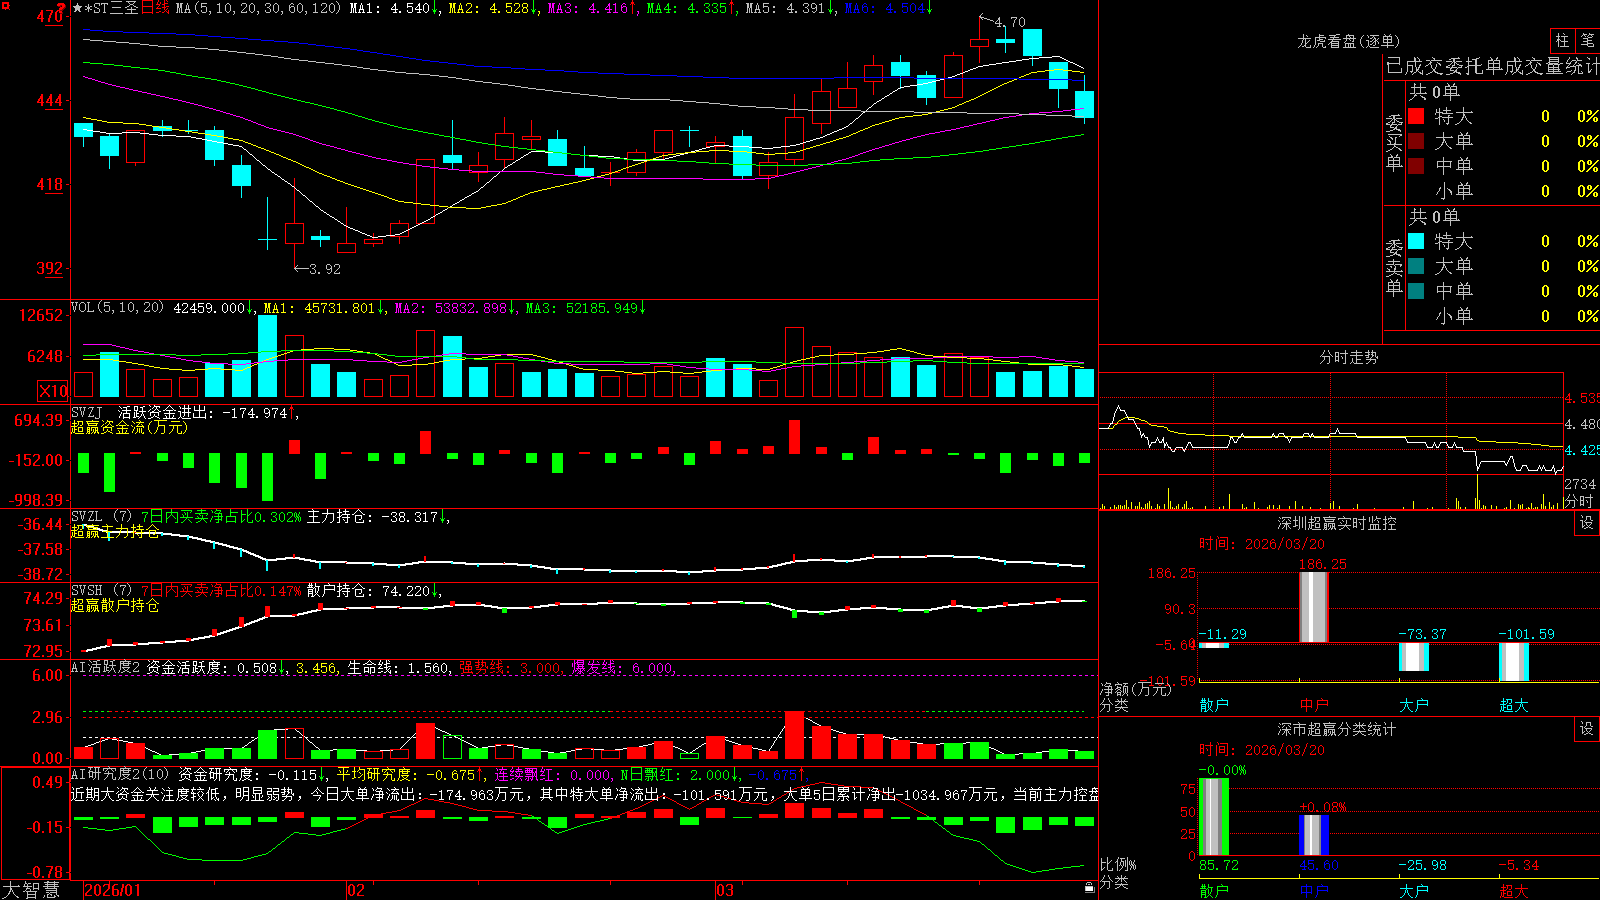Screen dimensions: 1600x900
Task: Switch 龙虎看盘 to 柱 bar view
Action: point(1562,40)
